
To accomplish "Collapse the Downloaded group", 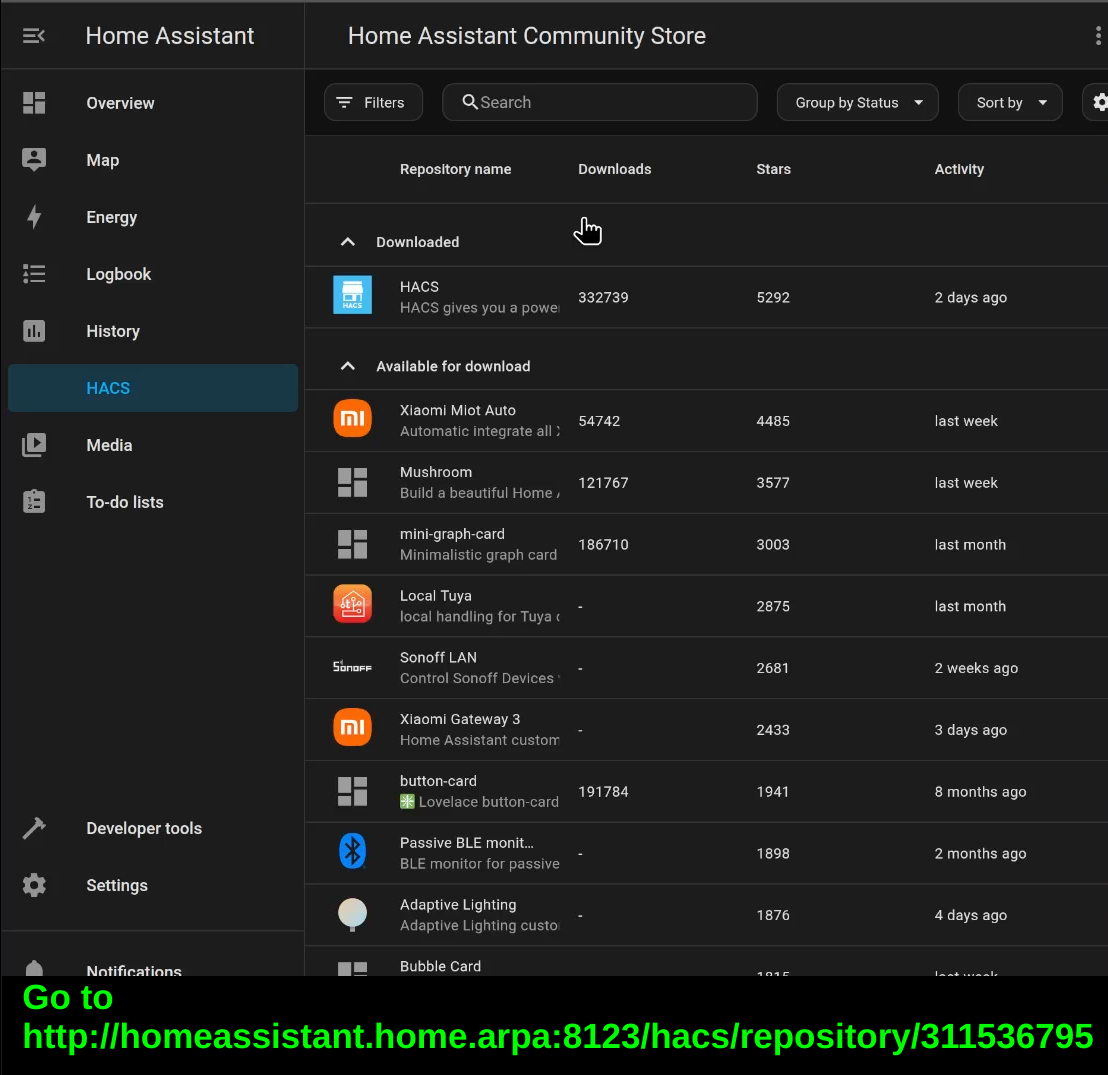I will tap(348, 242).
